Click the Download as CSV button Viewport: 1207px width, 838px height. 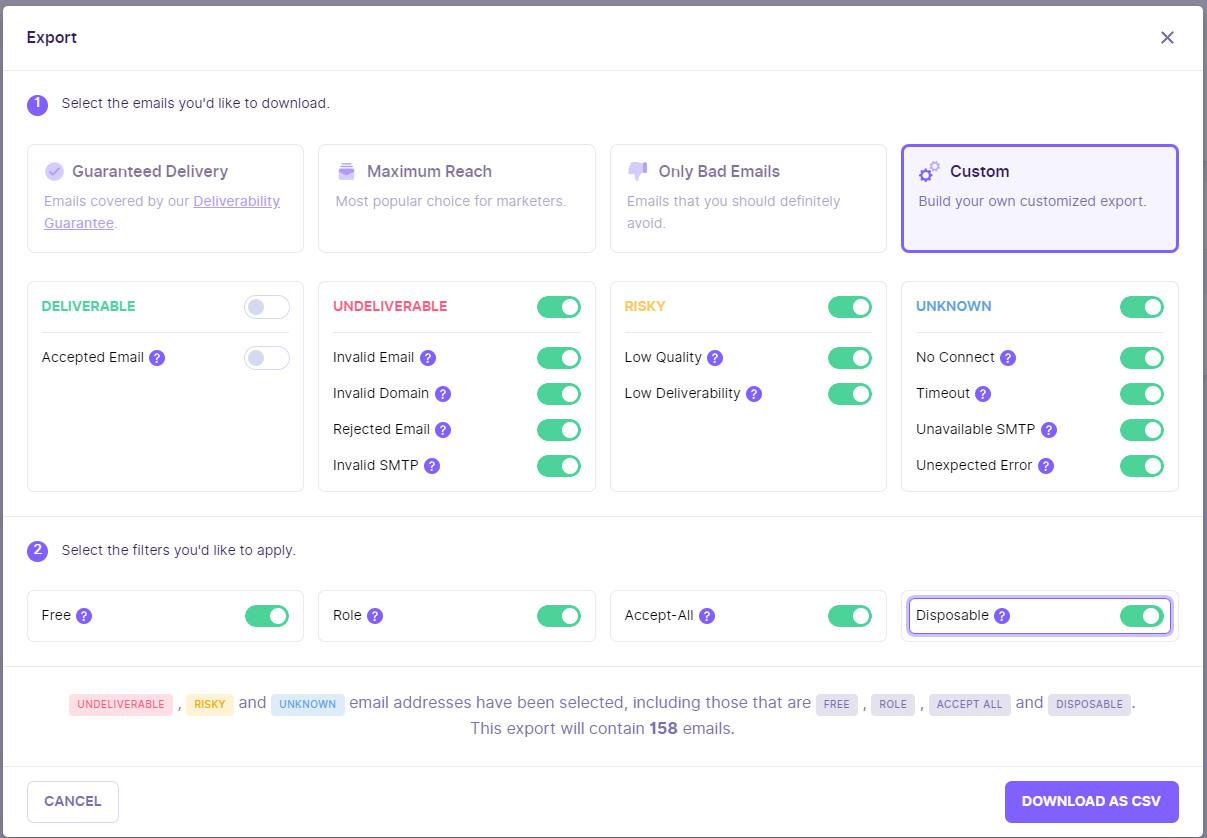1092,802
